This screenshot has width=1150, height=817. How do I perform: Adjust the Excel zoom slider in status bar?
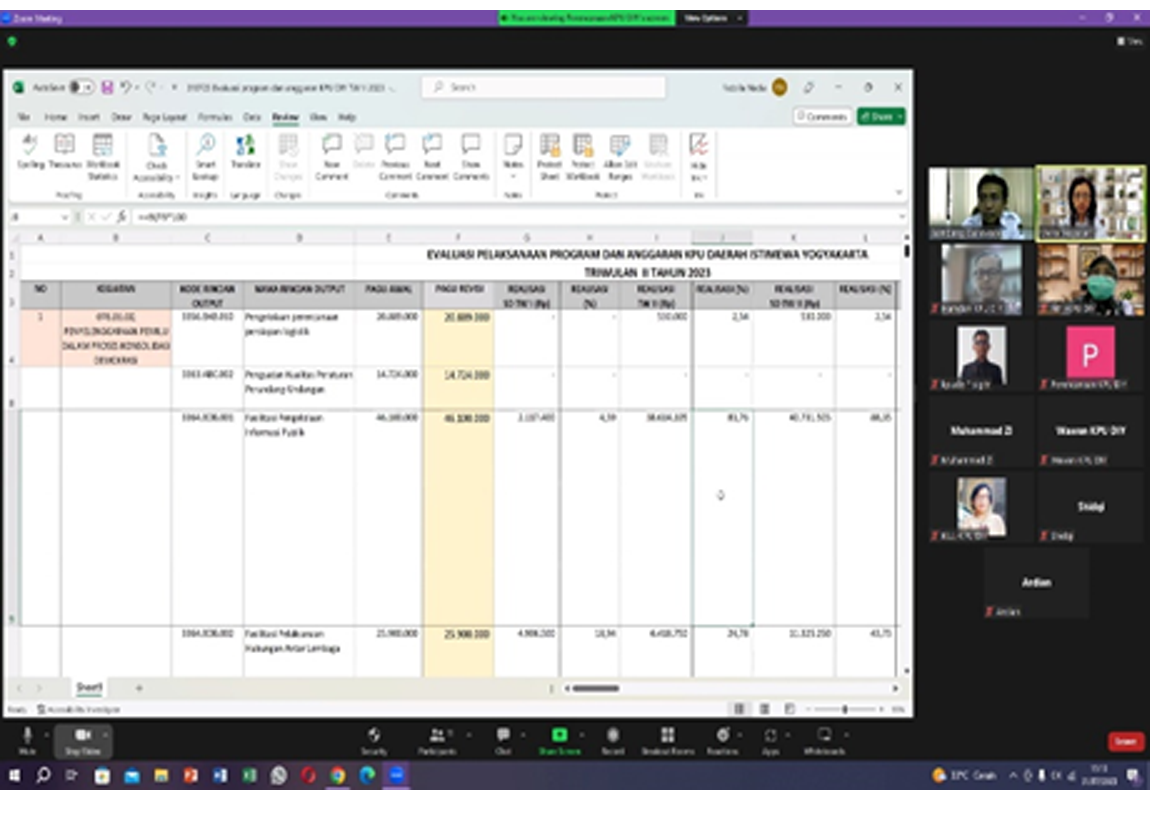(x=845, y=709)
